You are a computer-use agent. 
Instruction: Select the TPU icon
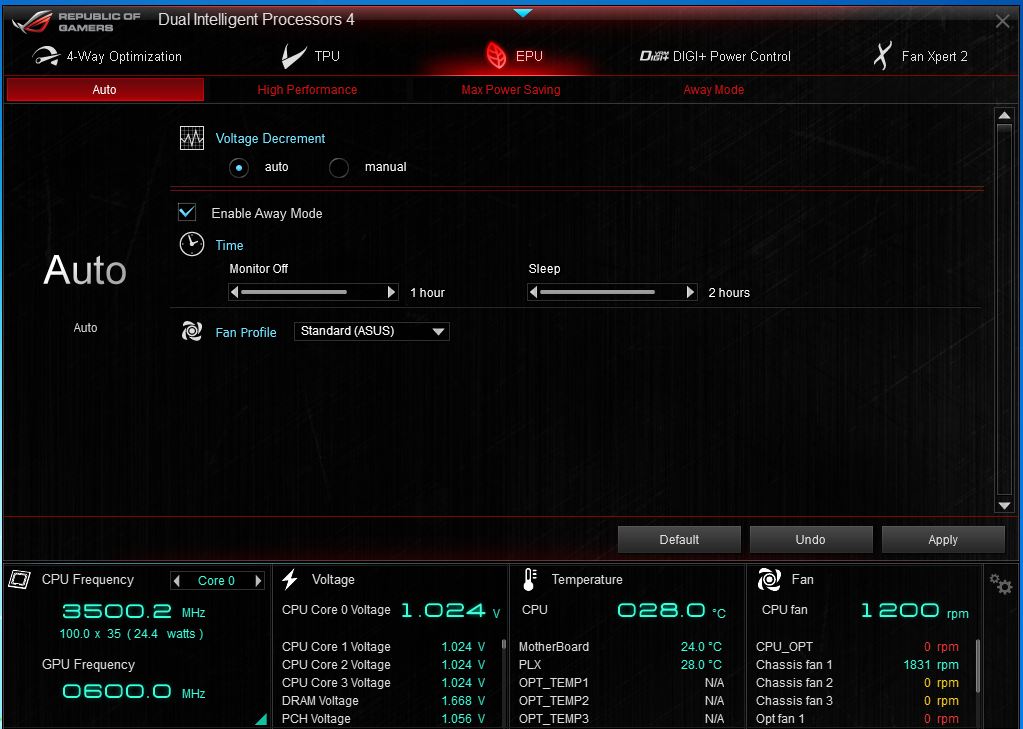(294, 56)
